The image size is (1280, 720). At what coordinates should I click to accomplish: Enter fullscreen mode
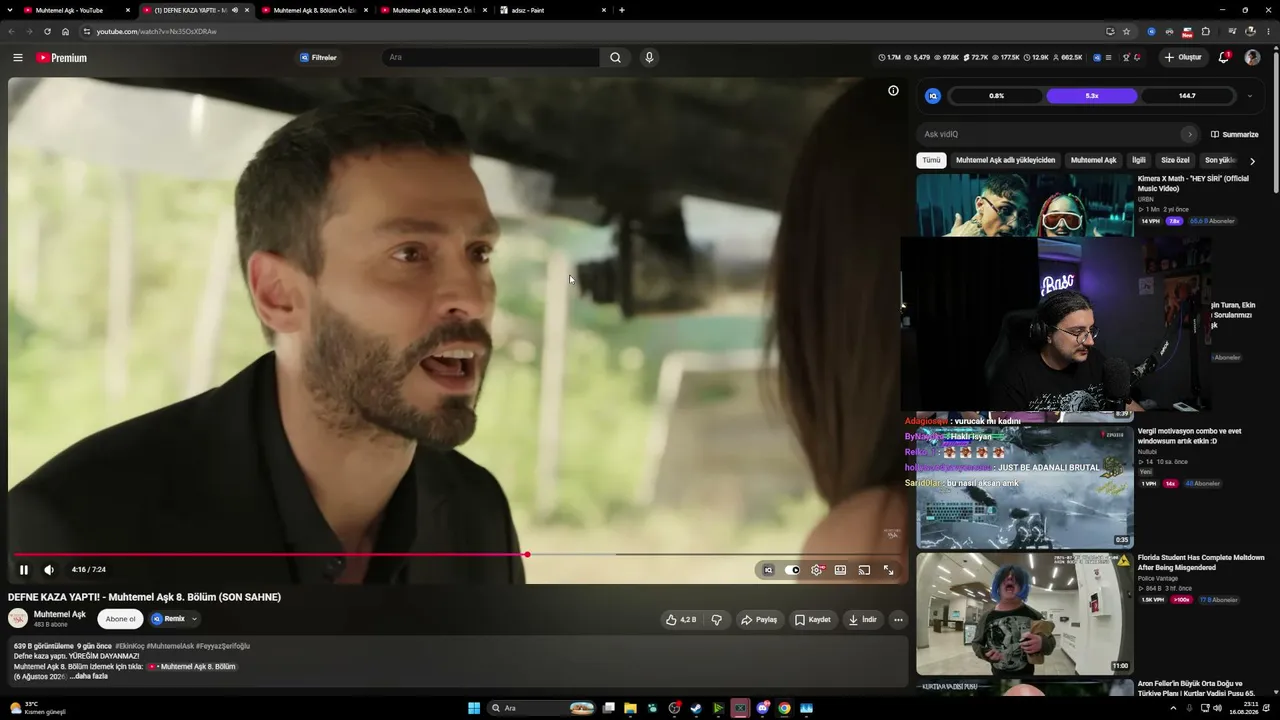pos(888,570)
